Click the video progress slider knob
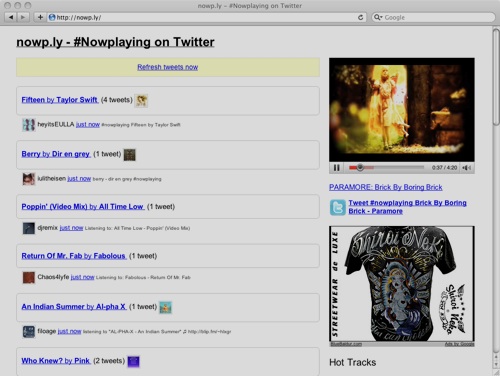The width and height of the screenshot is (500, 376). point(360,167)
